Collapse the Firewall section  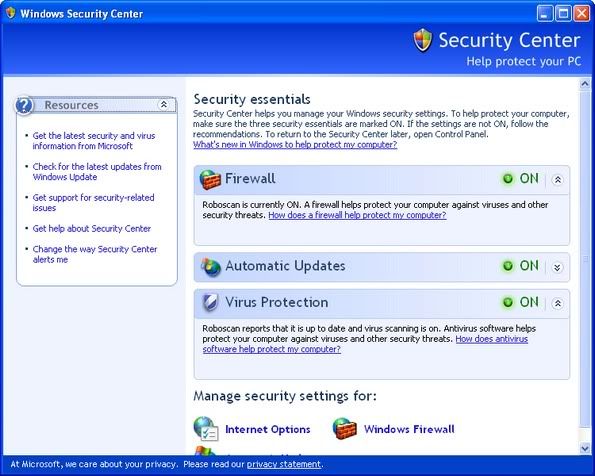[x=557, y=180]
